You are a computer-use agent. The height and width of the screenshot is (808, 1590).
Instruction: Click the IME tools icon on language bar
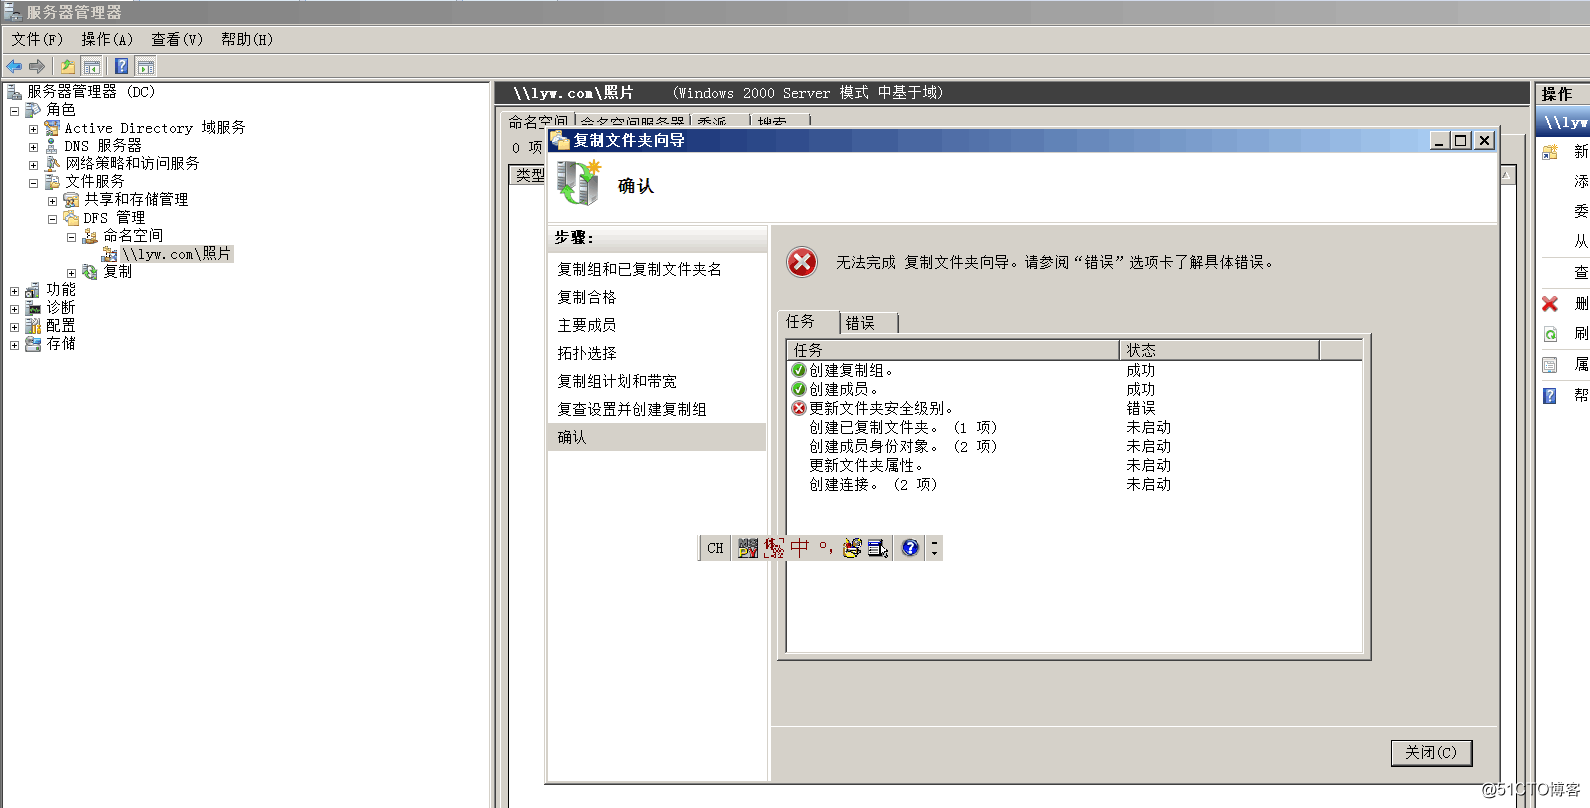852,548
